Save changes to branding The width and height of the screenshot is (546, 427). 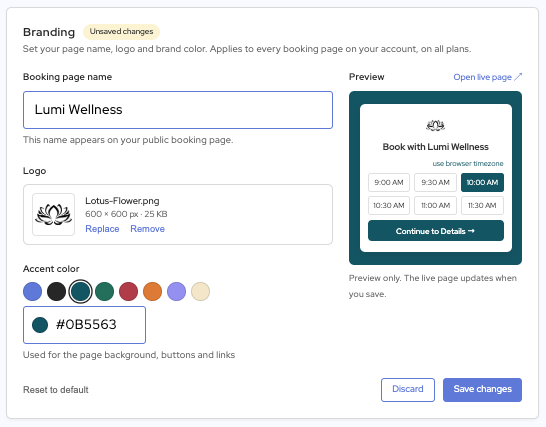pos(482,390)
